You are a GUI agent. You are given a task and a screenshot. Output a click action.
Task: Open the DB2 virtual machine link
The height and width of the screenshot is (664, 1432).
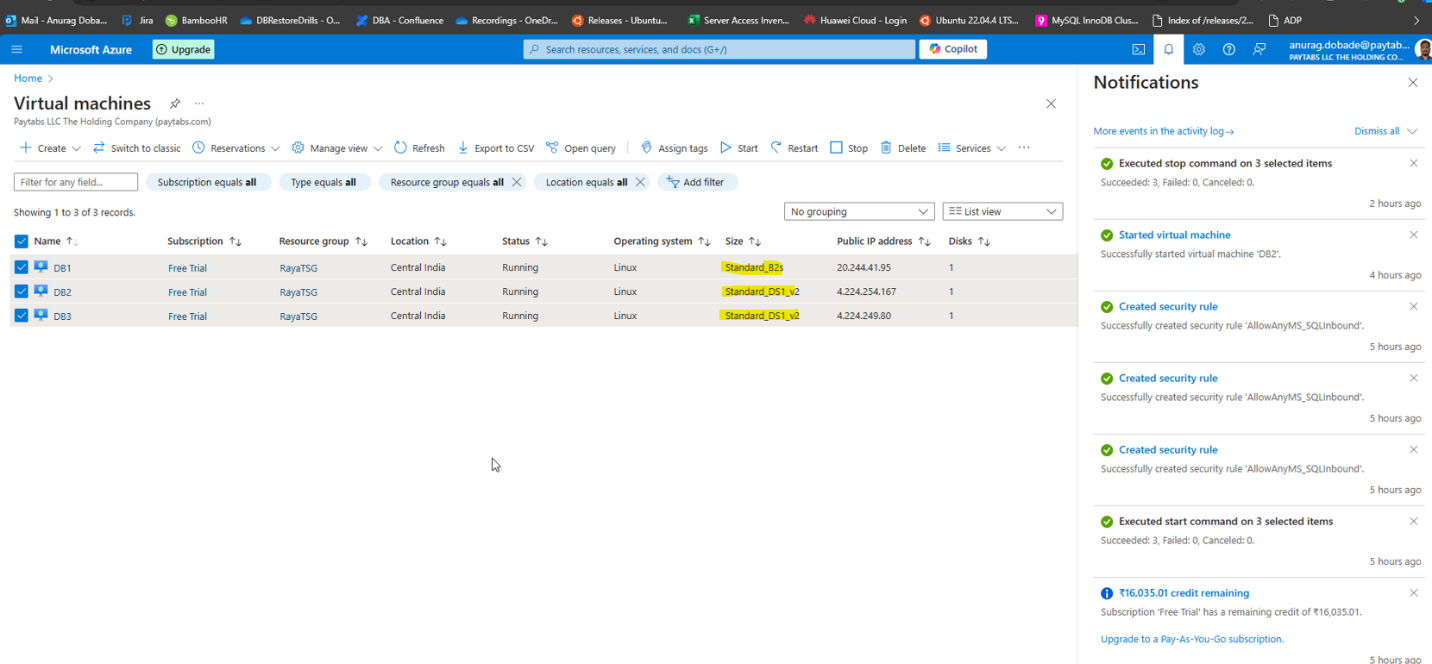click(62, 292)
